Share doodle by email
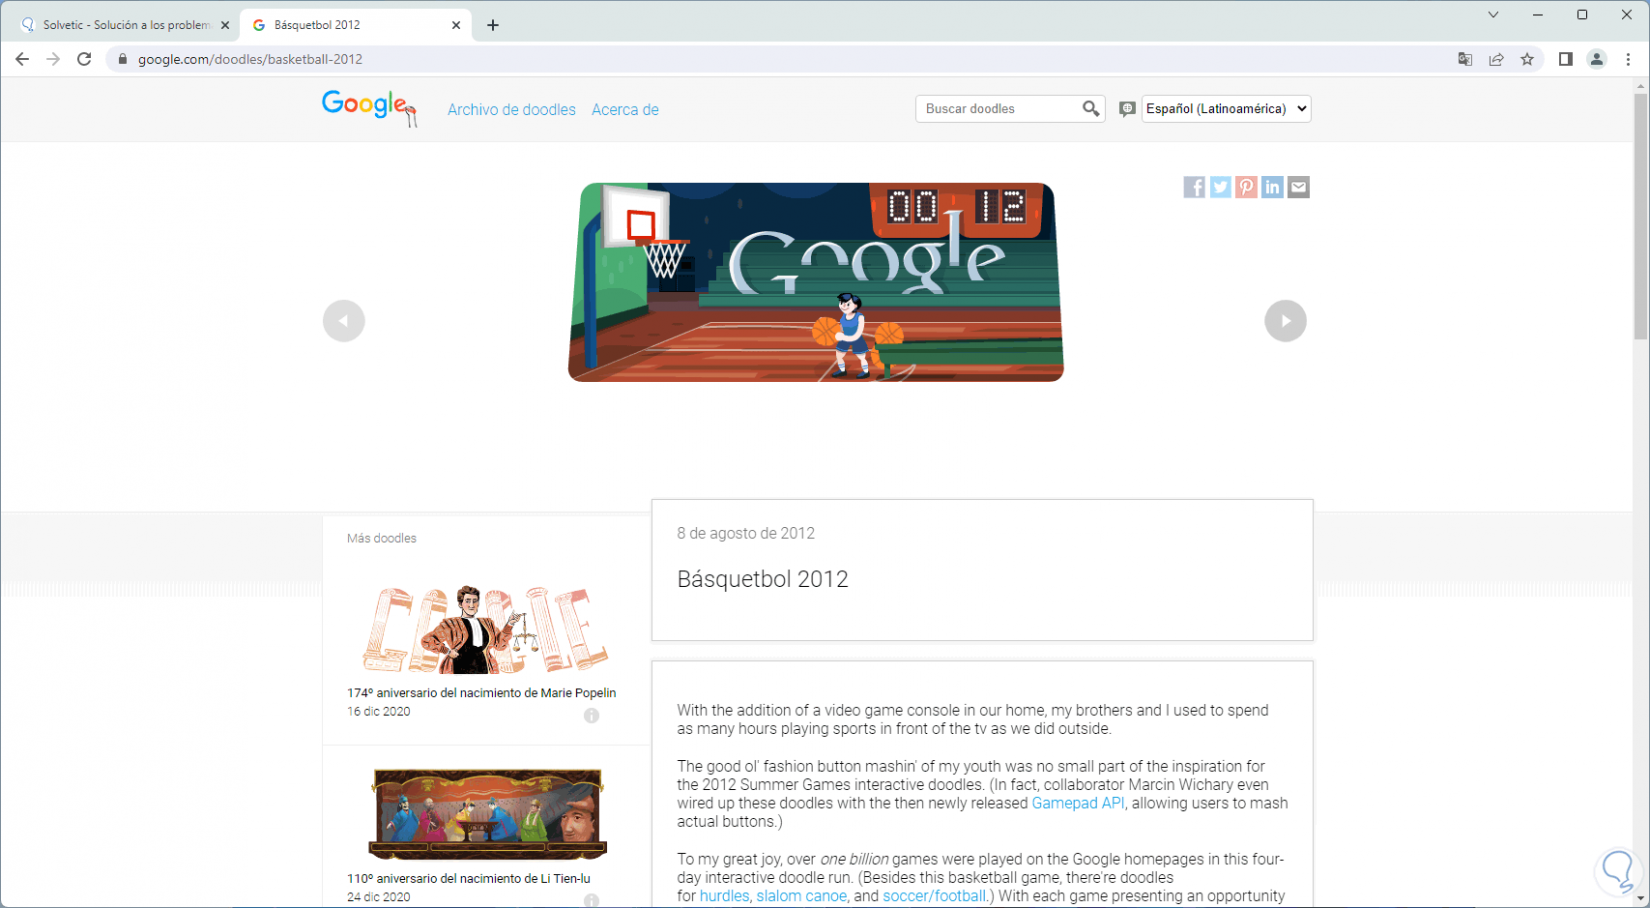This screenshot has width=1650, height=908. (1298, 187)
